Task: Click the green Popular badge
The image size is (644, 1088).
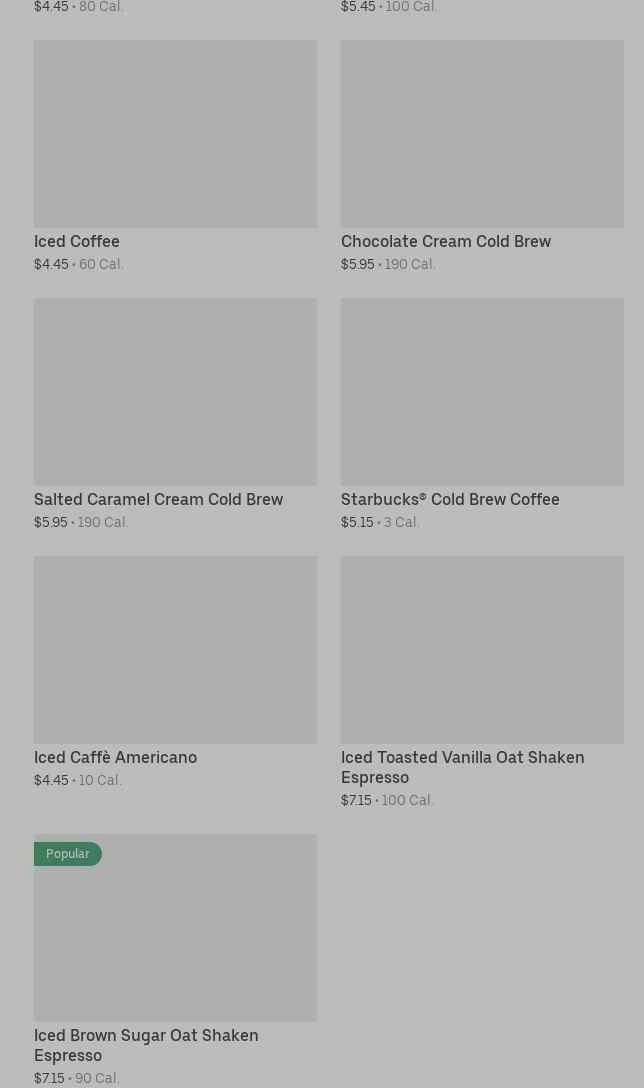Action: [68, 854]
